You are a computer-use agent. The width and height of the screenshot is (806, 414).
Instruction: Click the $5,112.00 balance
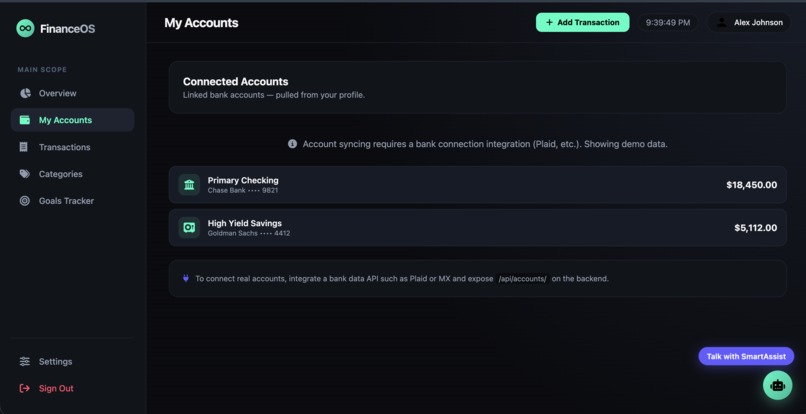click(756, 228)
